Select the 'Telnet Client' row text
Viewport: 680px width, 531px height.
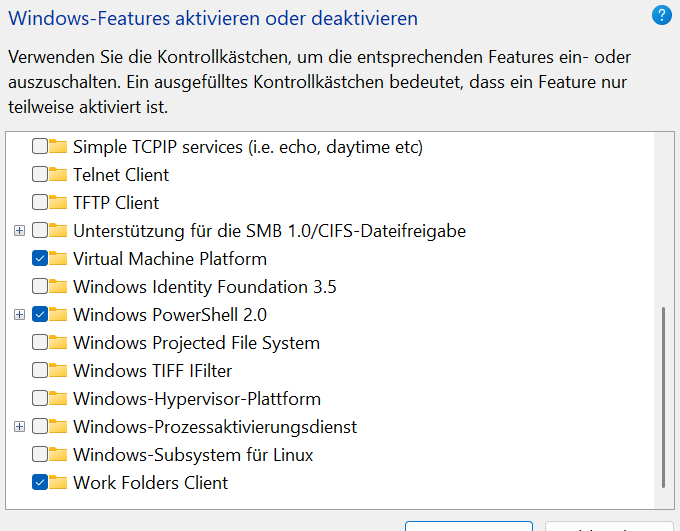pyautogui.click(x=121, y=174)
